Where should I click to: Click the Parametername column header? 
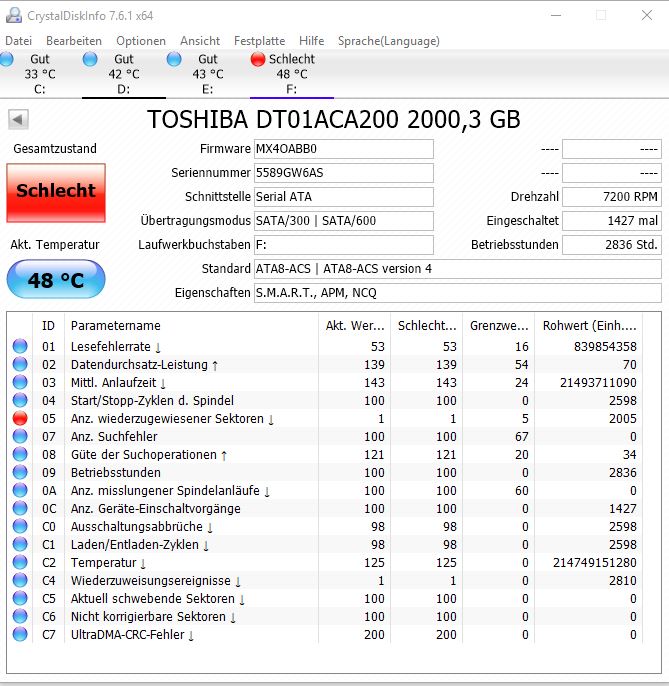192,326
